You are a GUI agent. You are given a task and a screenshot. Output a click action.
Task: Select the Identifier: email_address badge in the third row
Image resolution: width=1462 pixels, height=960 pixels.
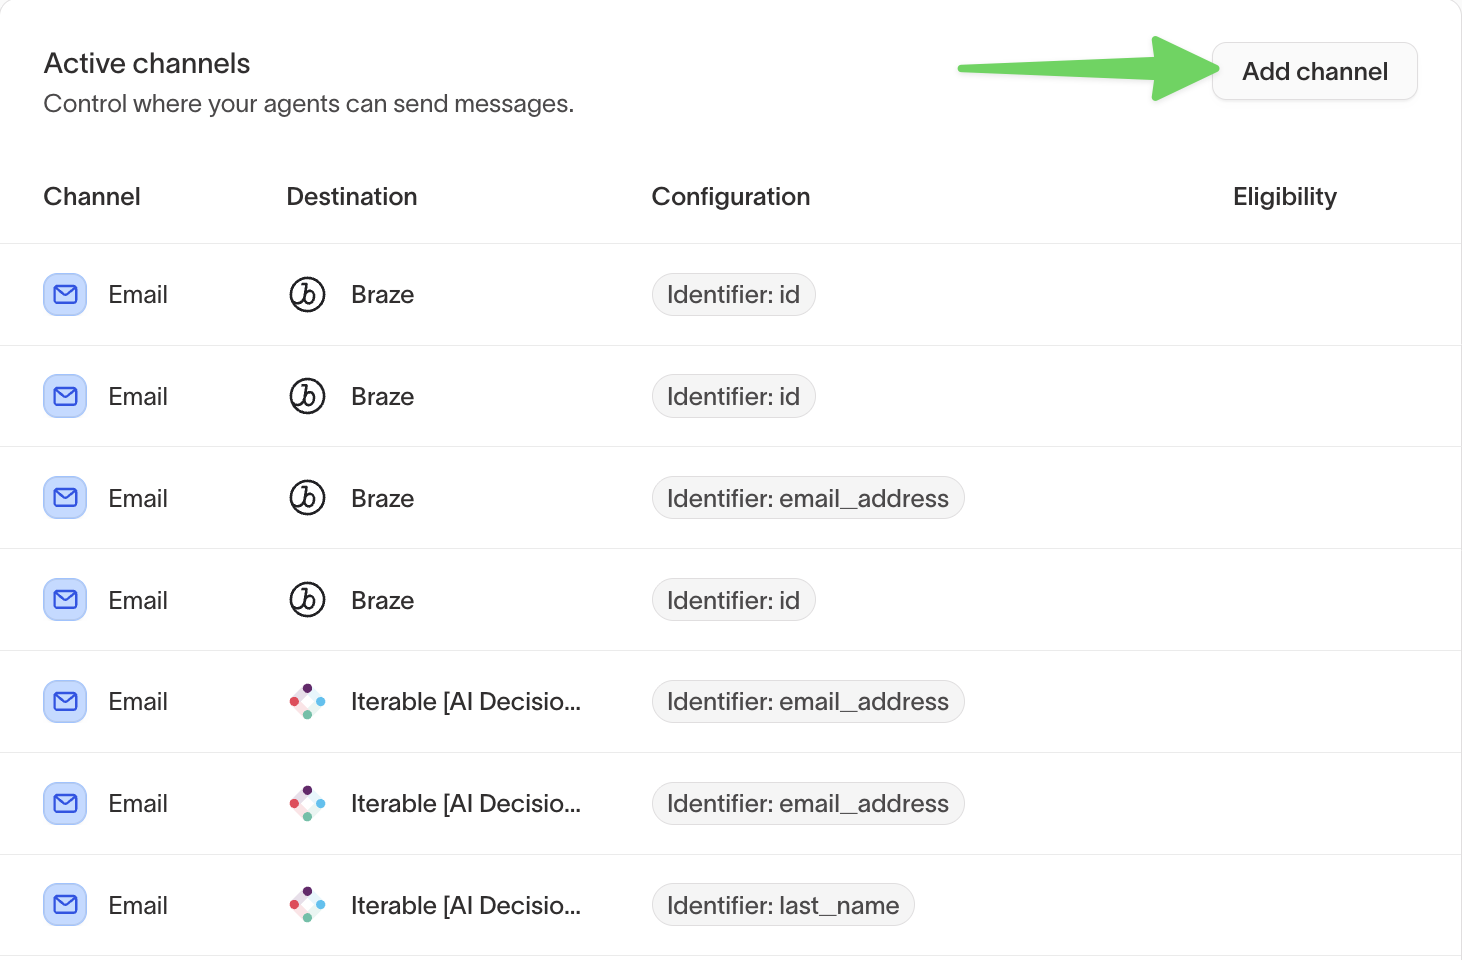pos(808,498)
